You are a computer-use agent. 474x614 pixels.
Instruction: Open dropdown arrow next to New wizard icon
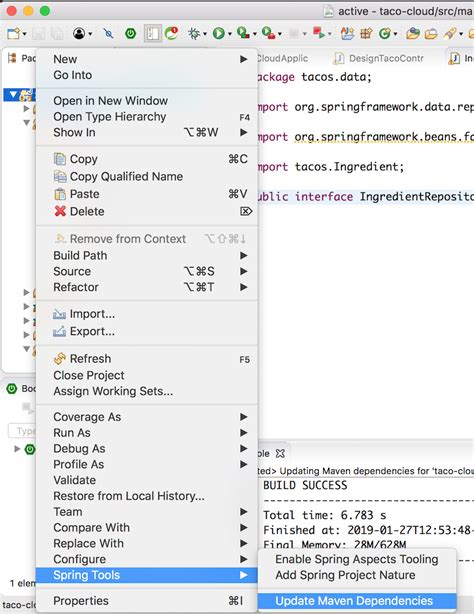24,34
